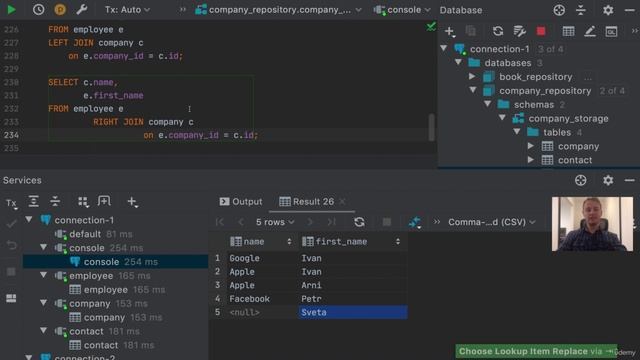640x360 pixels.
Task: Select the contact table result in Services
Action: pos(101,345)
